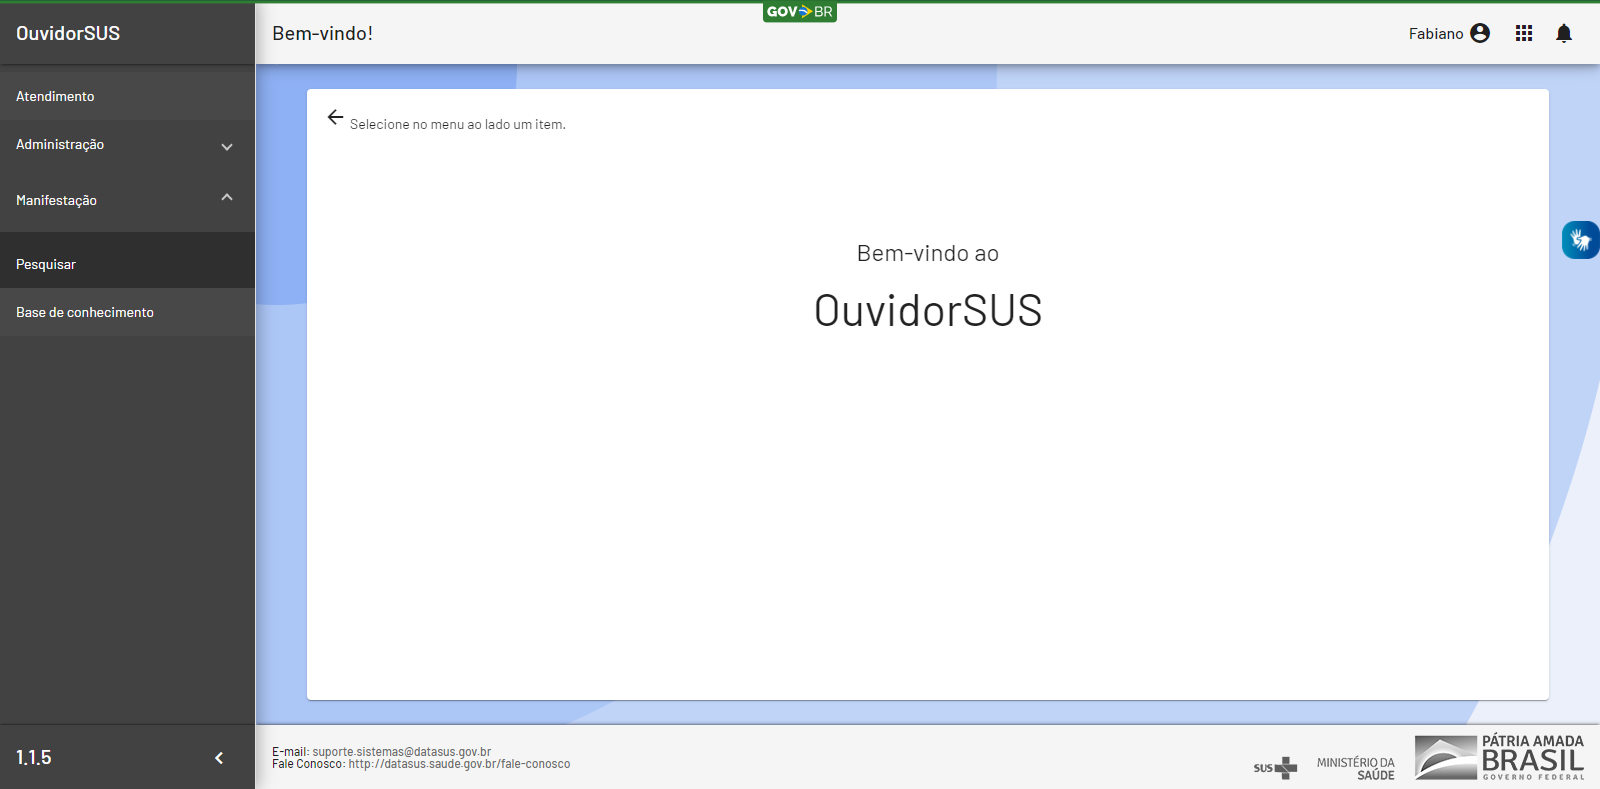Screen dimensions: 1600x789
Task: Click the Ministério da Saúde logo
Action: click(x=1355, y=768)
